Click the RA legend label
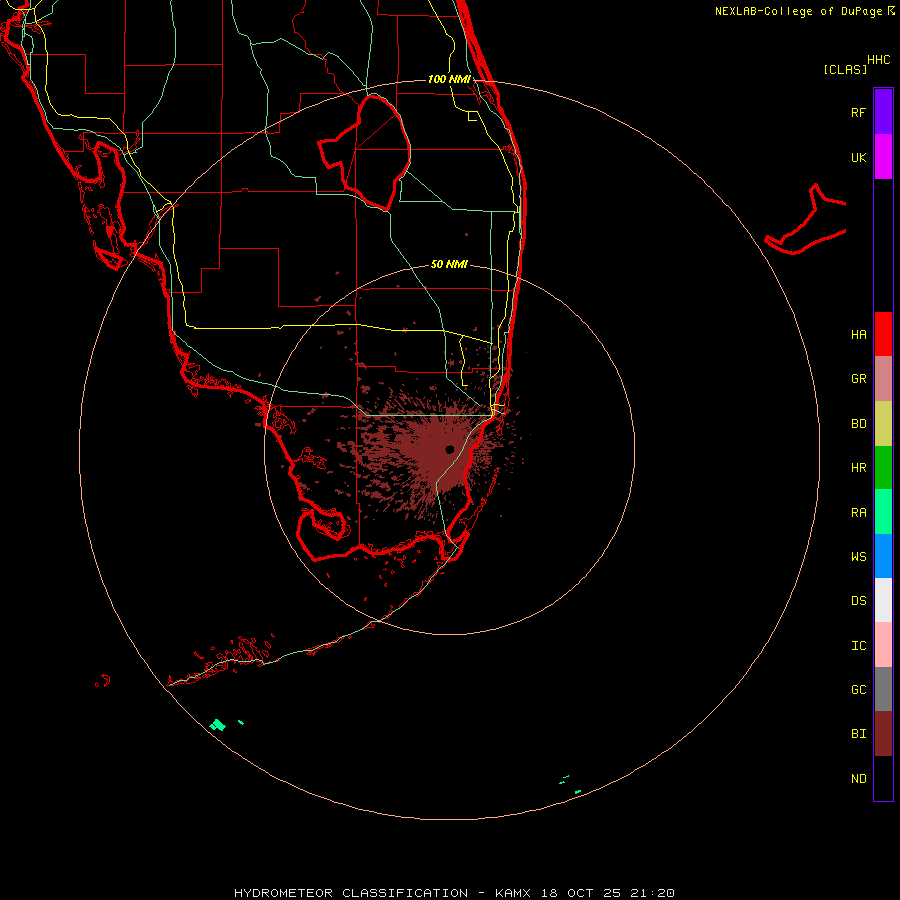900x900 pixels. click(x=858, y=513)
